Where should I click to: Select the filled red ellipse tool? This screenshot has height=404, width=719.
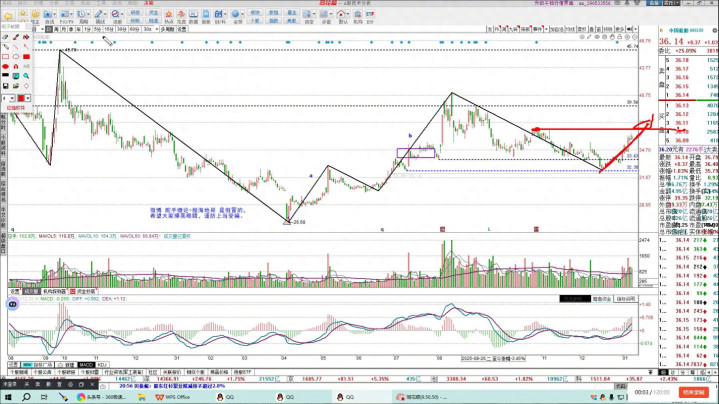(x=6, y=66)
